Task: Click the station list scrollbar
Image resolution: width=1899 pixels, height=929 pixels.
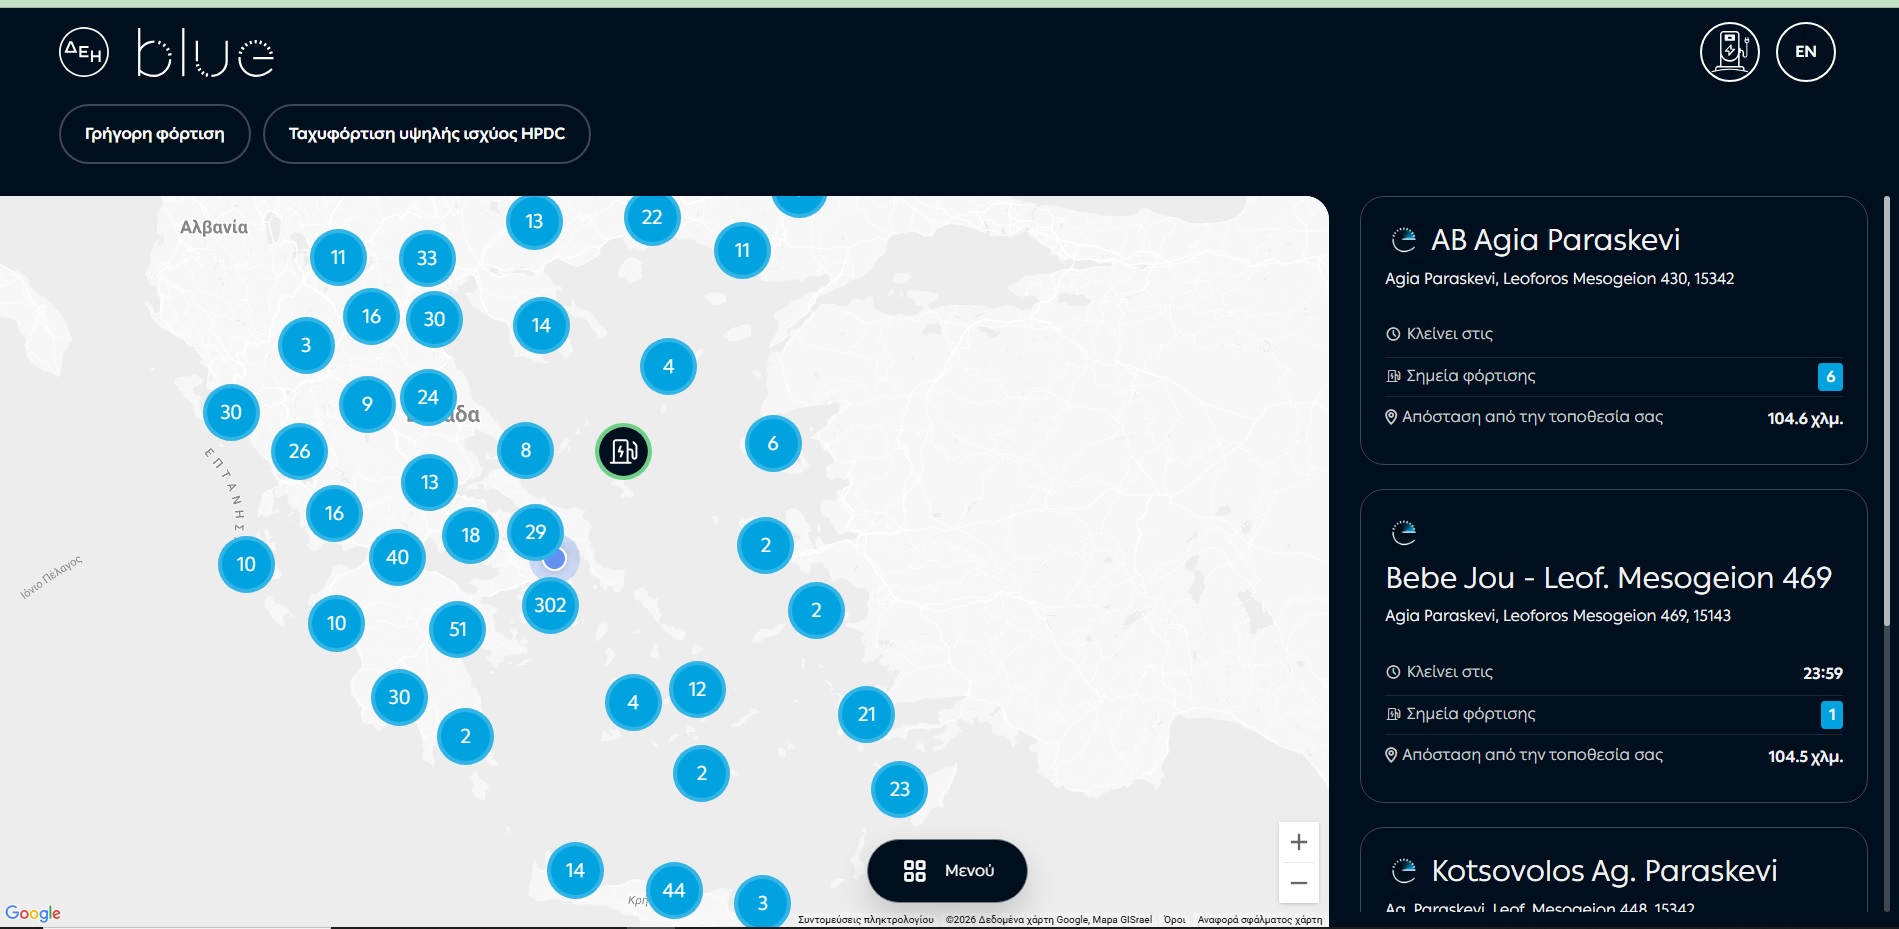Action: point(1887,411)
